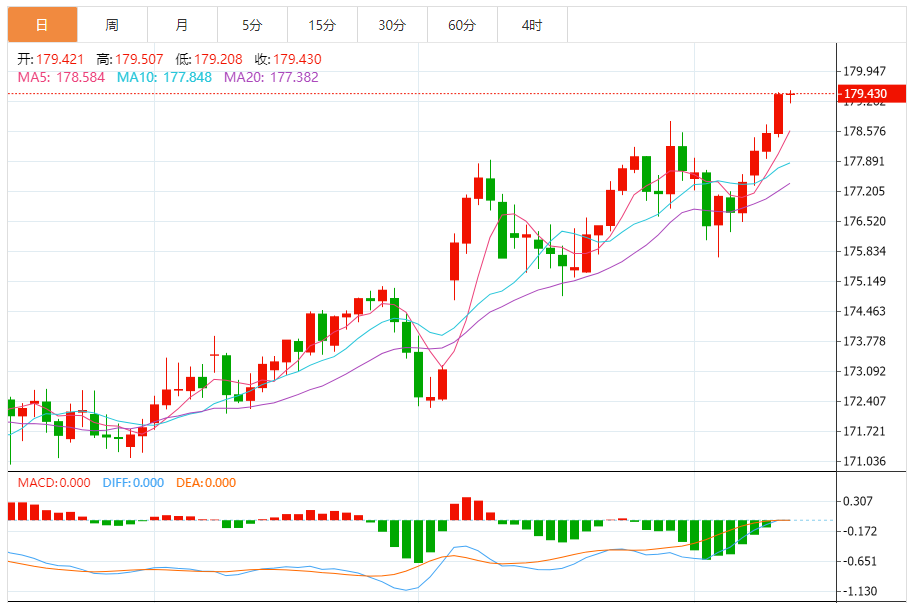Click the 176.520 price axis label
The height and width of the screenshot is (603, 913).
click(x=865, y=222)
